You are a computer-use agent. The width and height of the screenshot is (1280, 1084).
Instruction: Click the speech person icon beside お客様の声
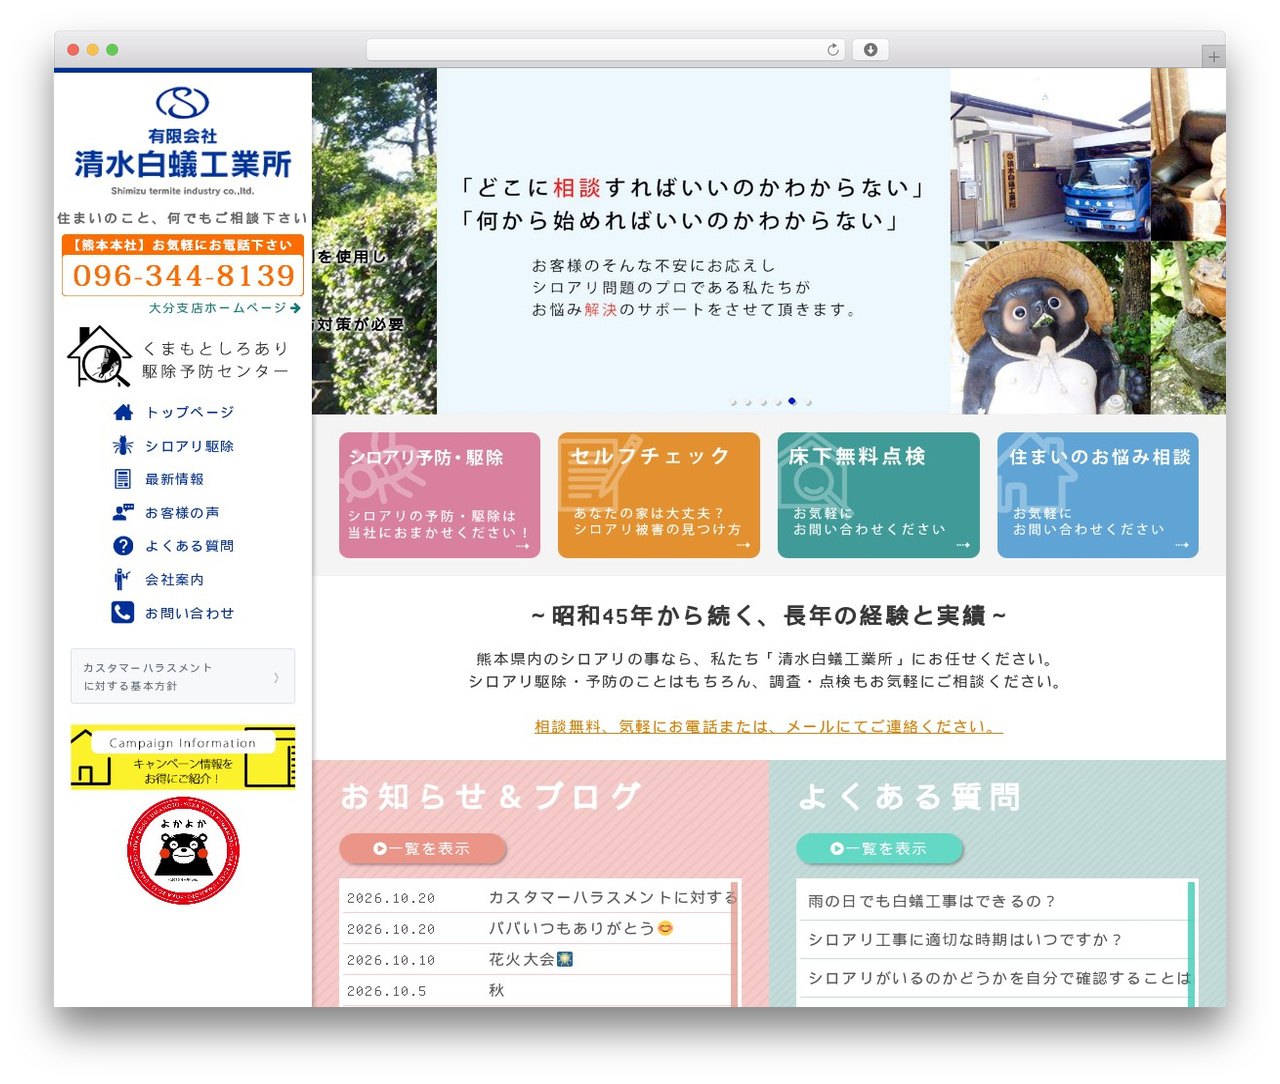coord(123,512)
